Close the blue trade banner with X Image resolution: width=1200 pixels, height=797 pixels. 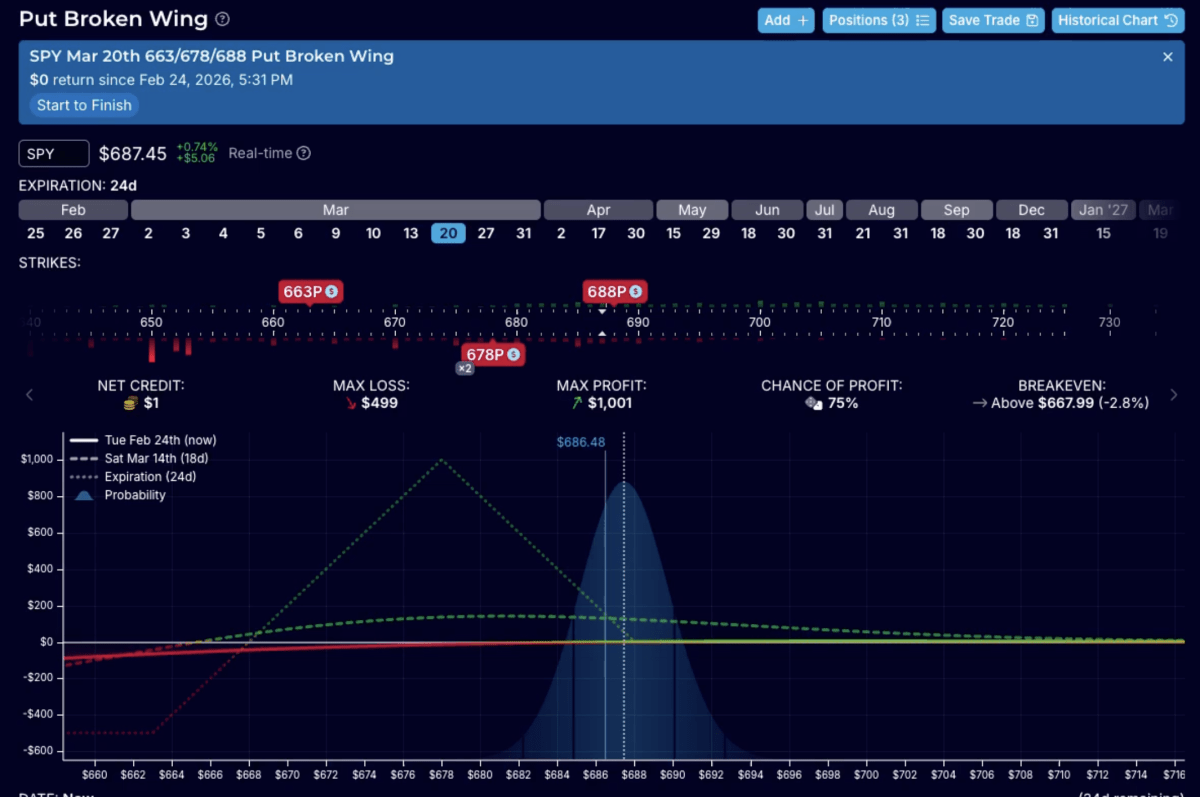tap(1167, 57)
